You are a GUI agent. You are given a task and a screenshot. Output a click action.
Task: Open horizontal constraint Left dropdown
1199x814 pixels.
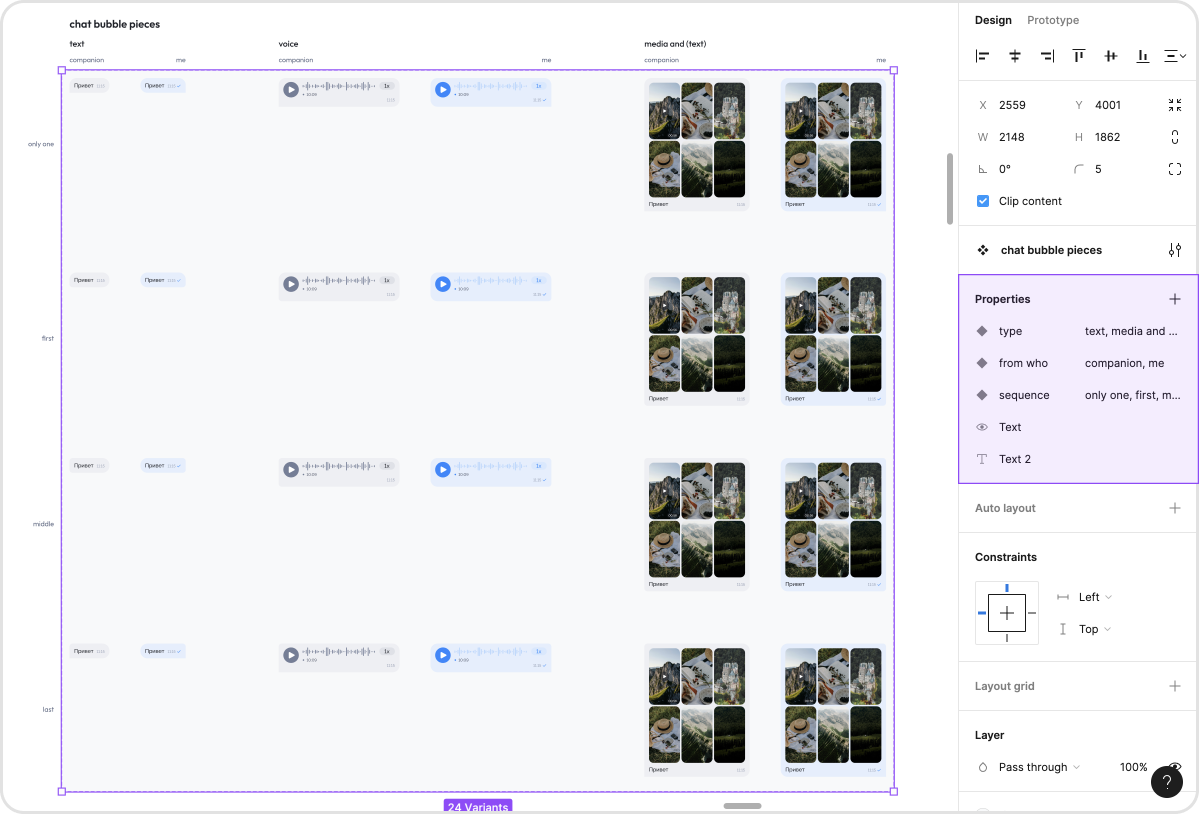pyautogui.click(x=1094, y=597)
